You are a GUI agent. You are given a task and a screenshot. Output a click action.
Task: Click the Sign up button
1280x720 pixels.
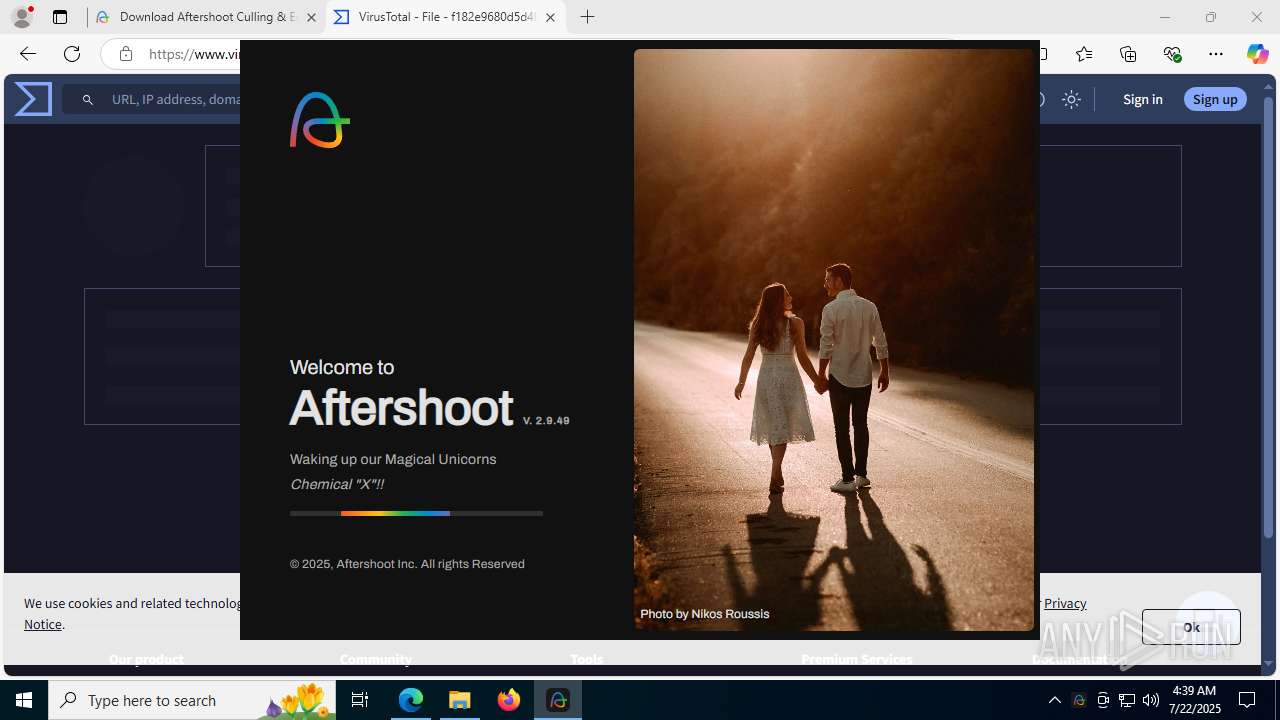pyautogui.click(x=1215, y=99)
